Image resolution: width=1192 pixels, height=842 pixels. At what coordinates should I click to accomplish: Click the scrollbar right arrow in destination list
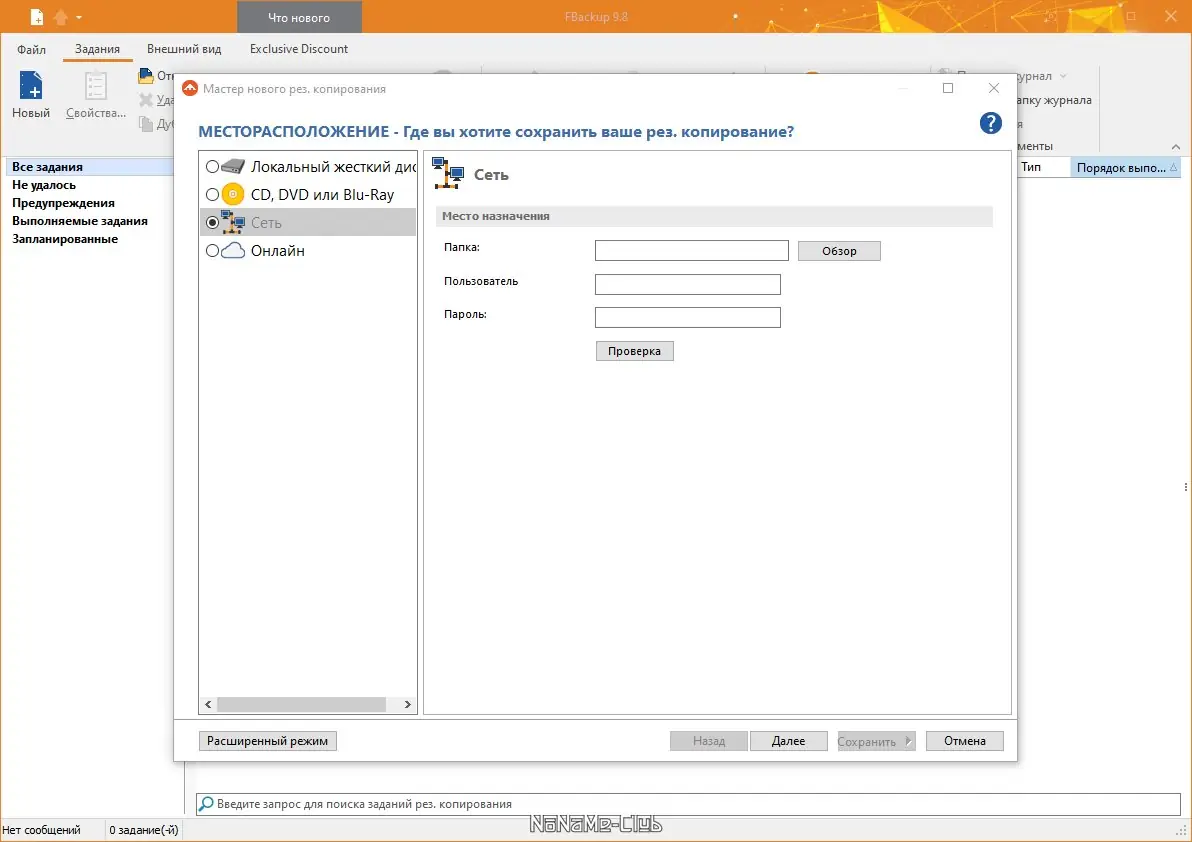[407, 704]
